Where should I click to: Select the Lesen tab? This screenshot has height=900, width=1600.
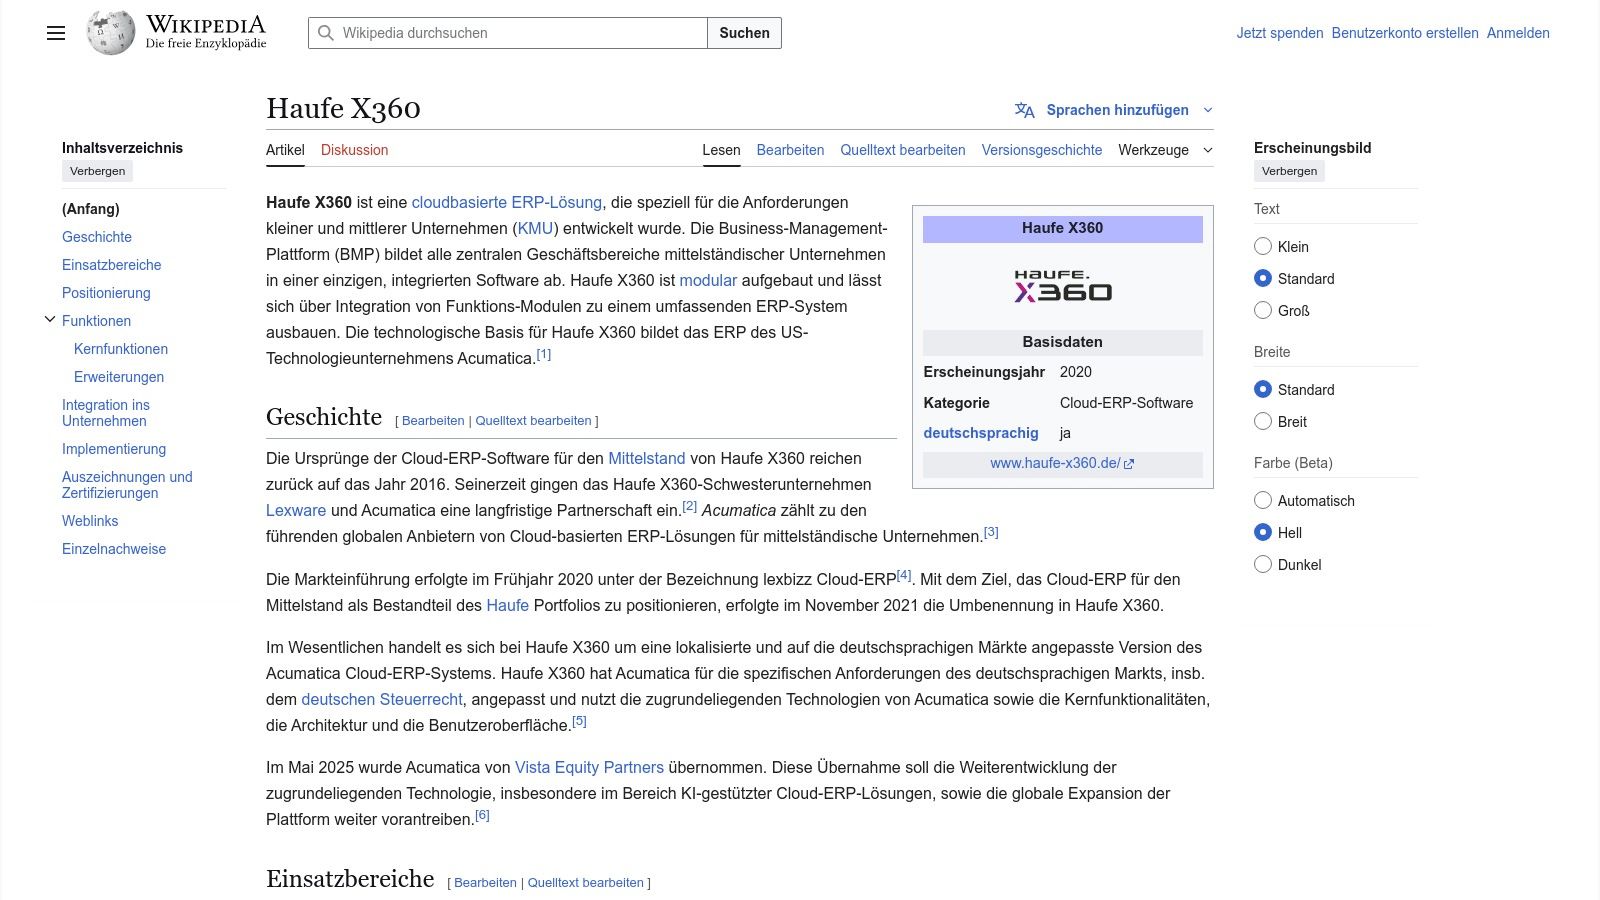click(x=721, y=150)
